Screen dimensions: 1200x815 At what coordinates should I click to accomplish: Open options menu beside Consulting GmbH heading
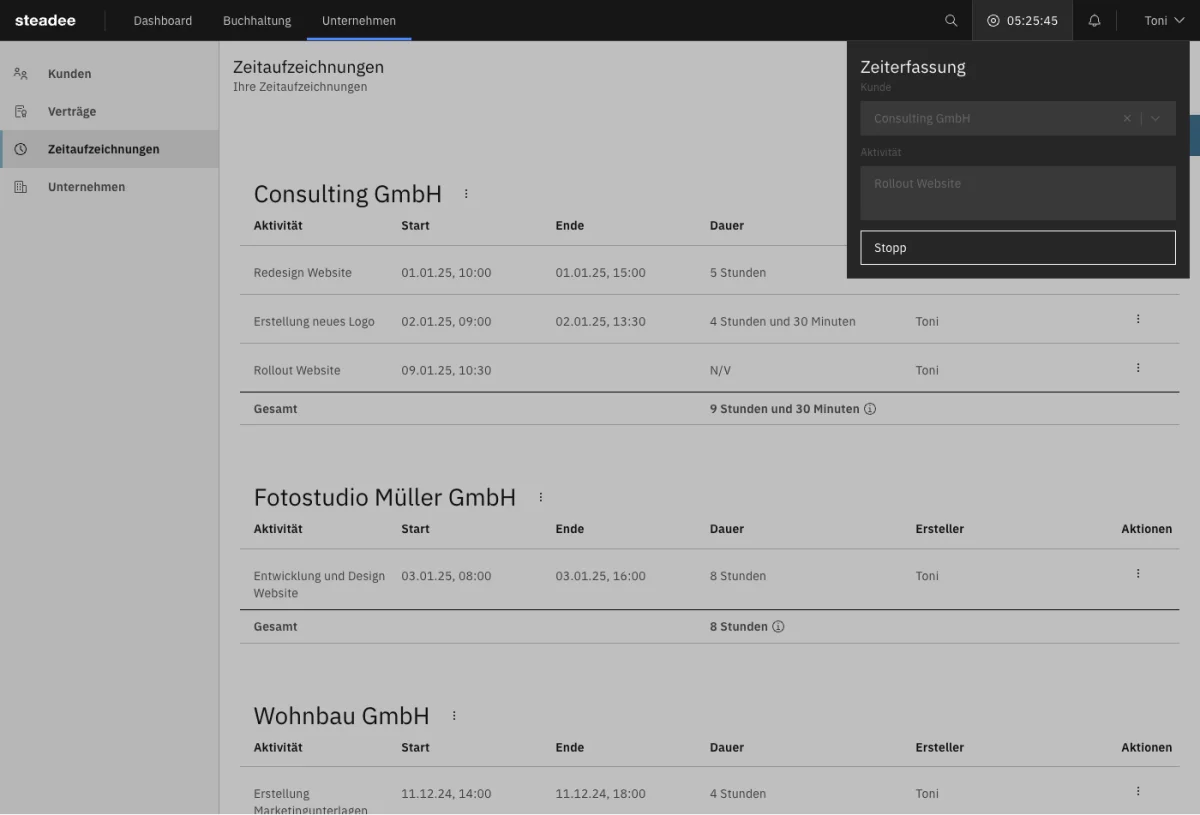pyautogui.click(x=466, y=194)
